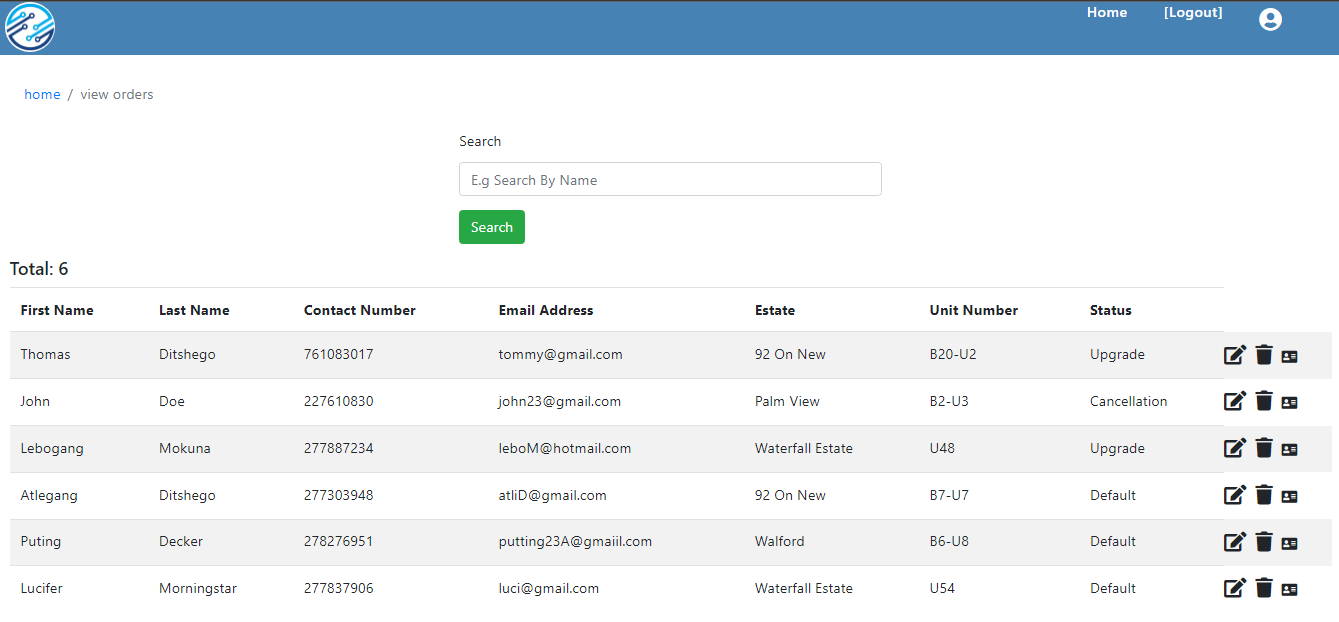Screen dimensions: 1339x622
Task: Click the First Name column header
Action: pos(57,310)
